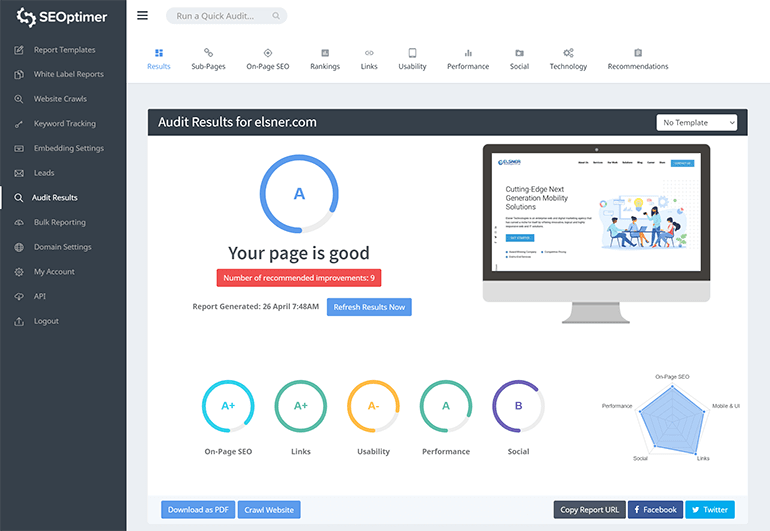Open Bulk Reporting in sidebar
770x531 pixels.
[59, 223]
